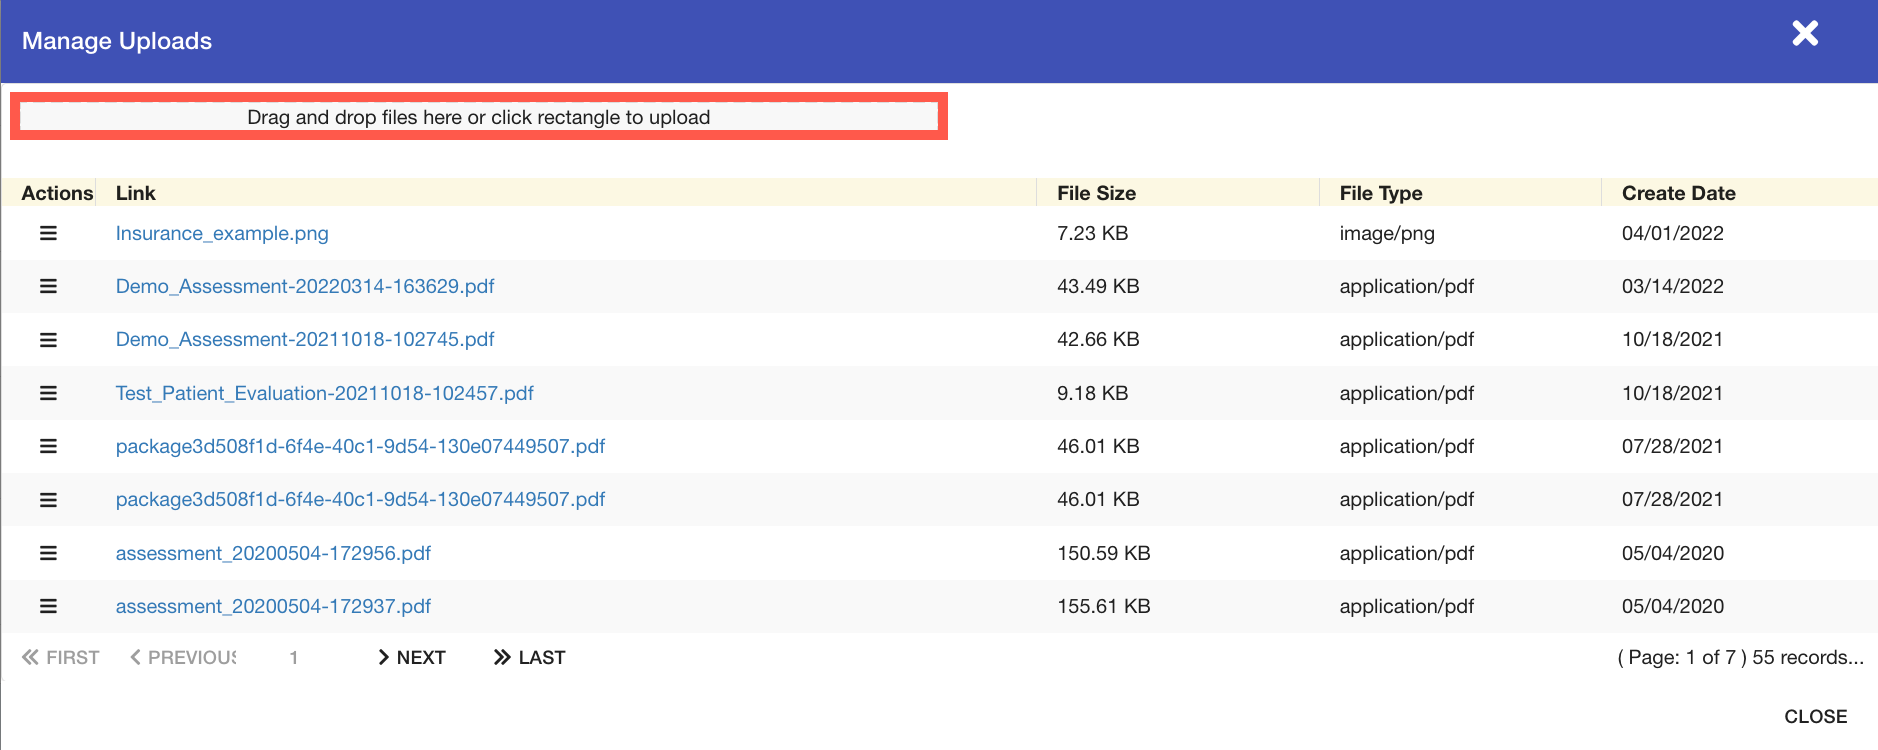
Task: Open Insurance_example.png link
Action: pos(222,233)
